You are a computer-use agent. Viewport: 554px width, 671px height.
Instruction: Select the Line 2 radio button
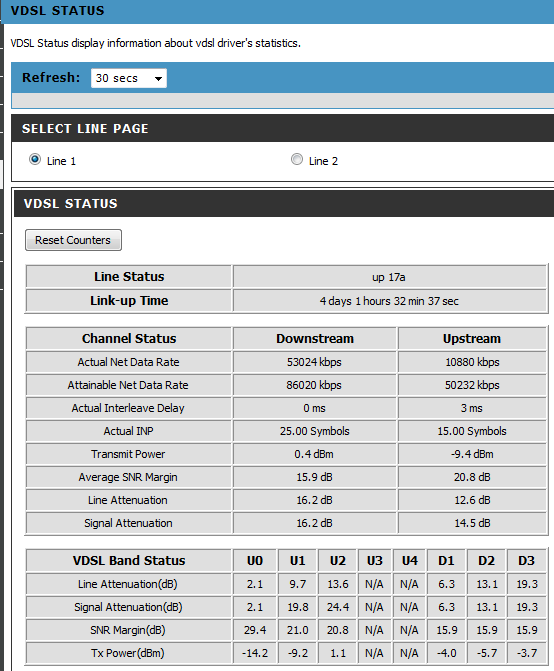click(296, 160)
